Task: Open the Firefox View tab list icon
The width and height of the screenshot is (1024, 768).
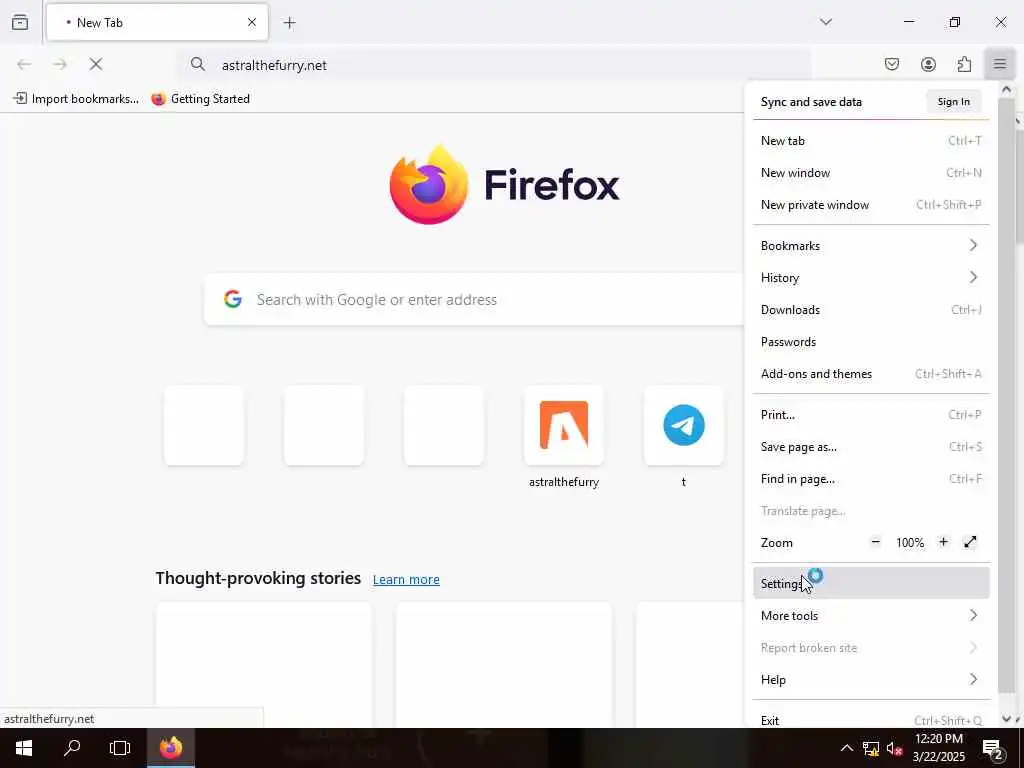Action: pos(20,22)
